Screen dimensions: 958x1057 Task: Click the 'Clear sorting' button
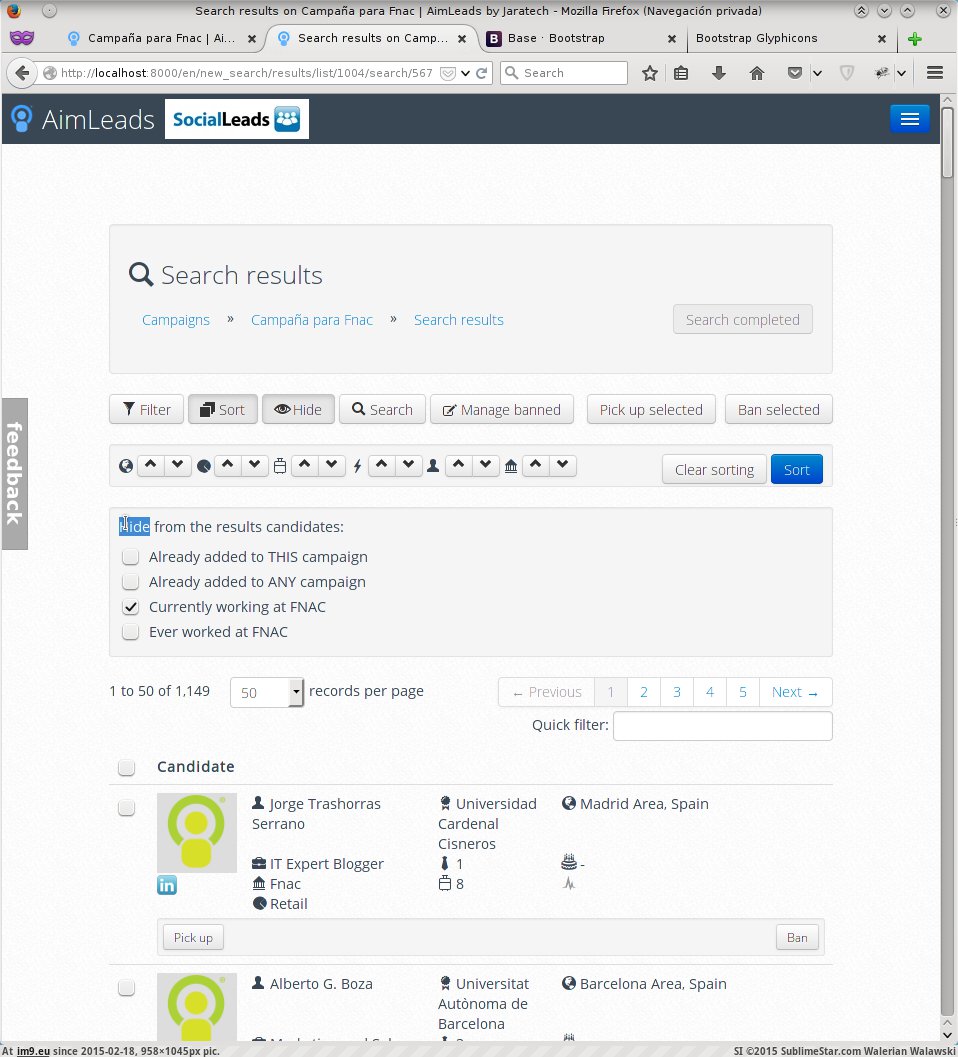(x=713, y=470)
